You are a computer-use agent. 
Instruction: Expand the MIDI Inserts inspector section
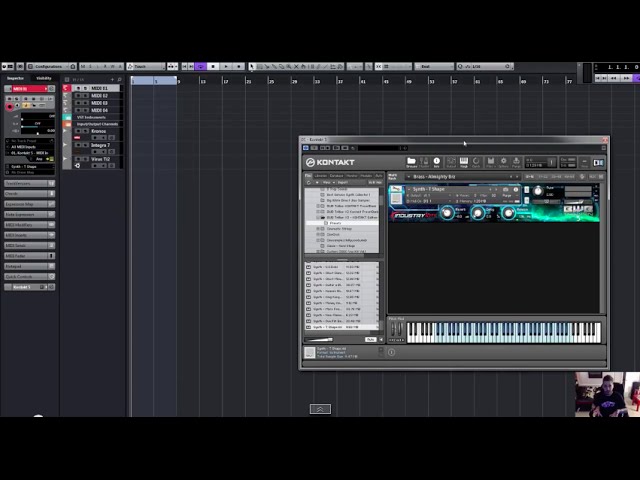(x=29, y=235)
